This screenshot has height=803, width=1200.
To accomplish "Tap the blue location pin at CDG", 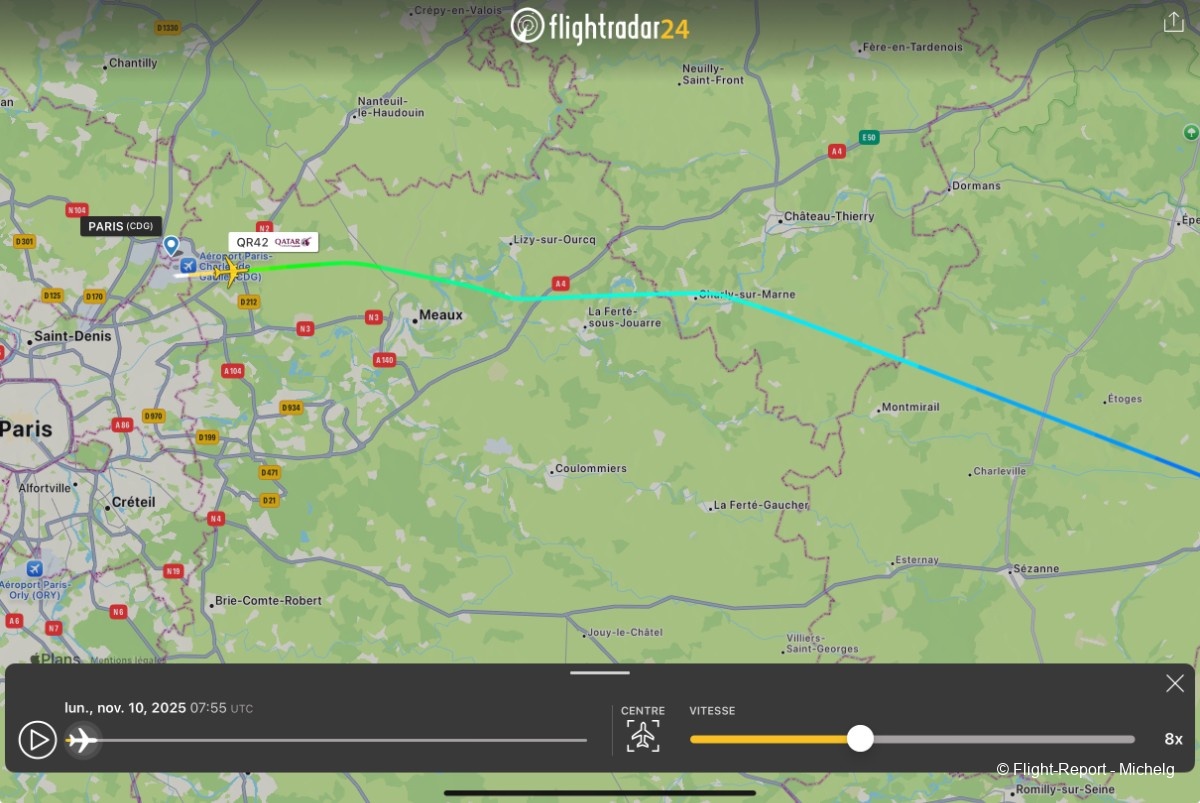I will point(171,245).
